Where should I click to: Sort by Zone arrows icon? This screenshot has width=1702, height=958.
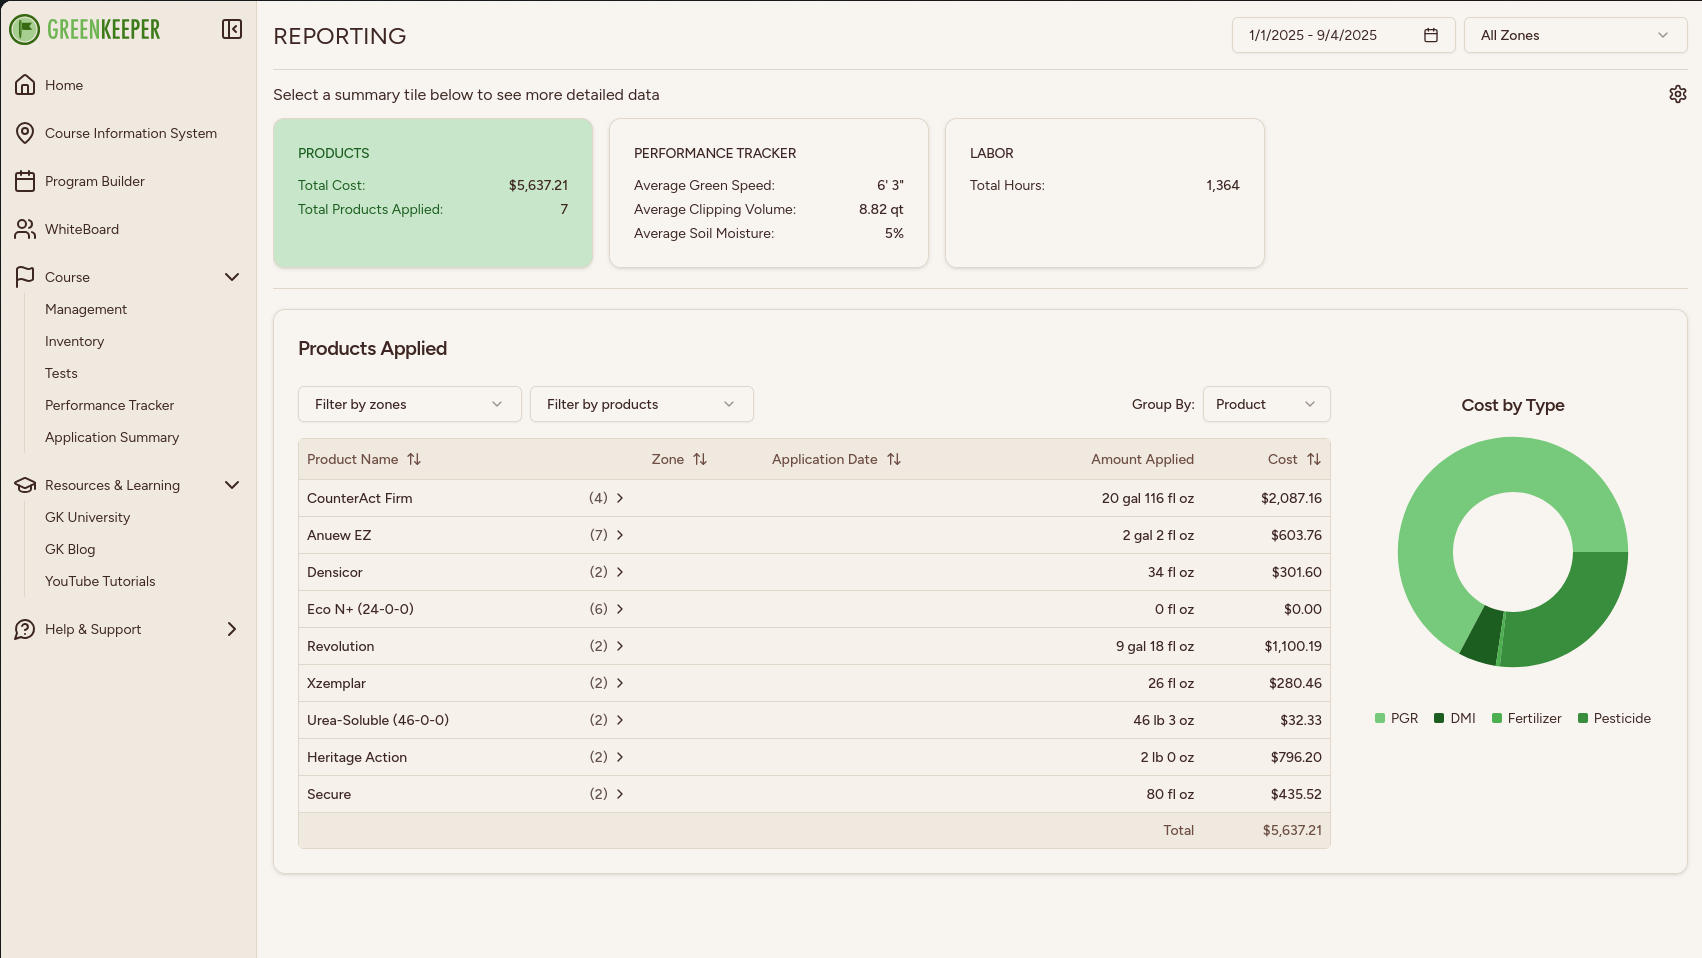tap(700, 459)
